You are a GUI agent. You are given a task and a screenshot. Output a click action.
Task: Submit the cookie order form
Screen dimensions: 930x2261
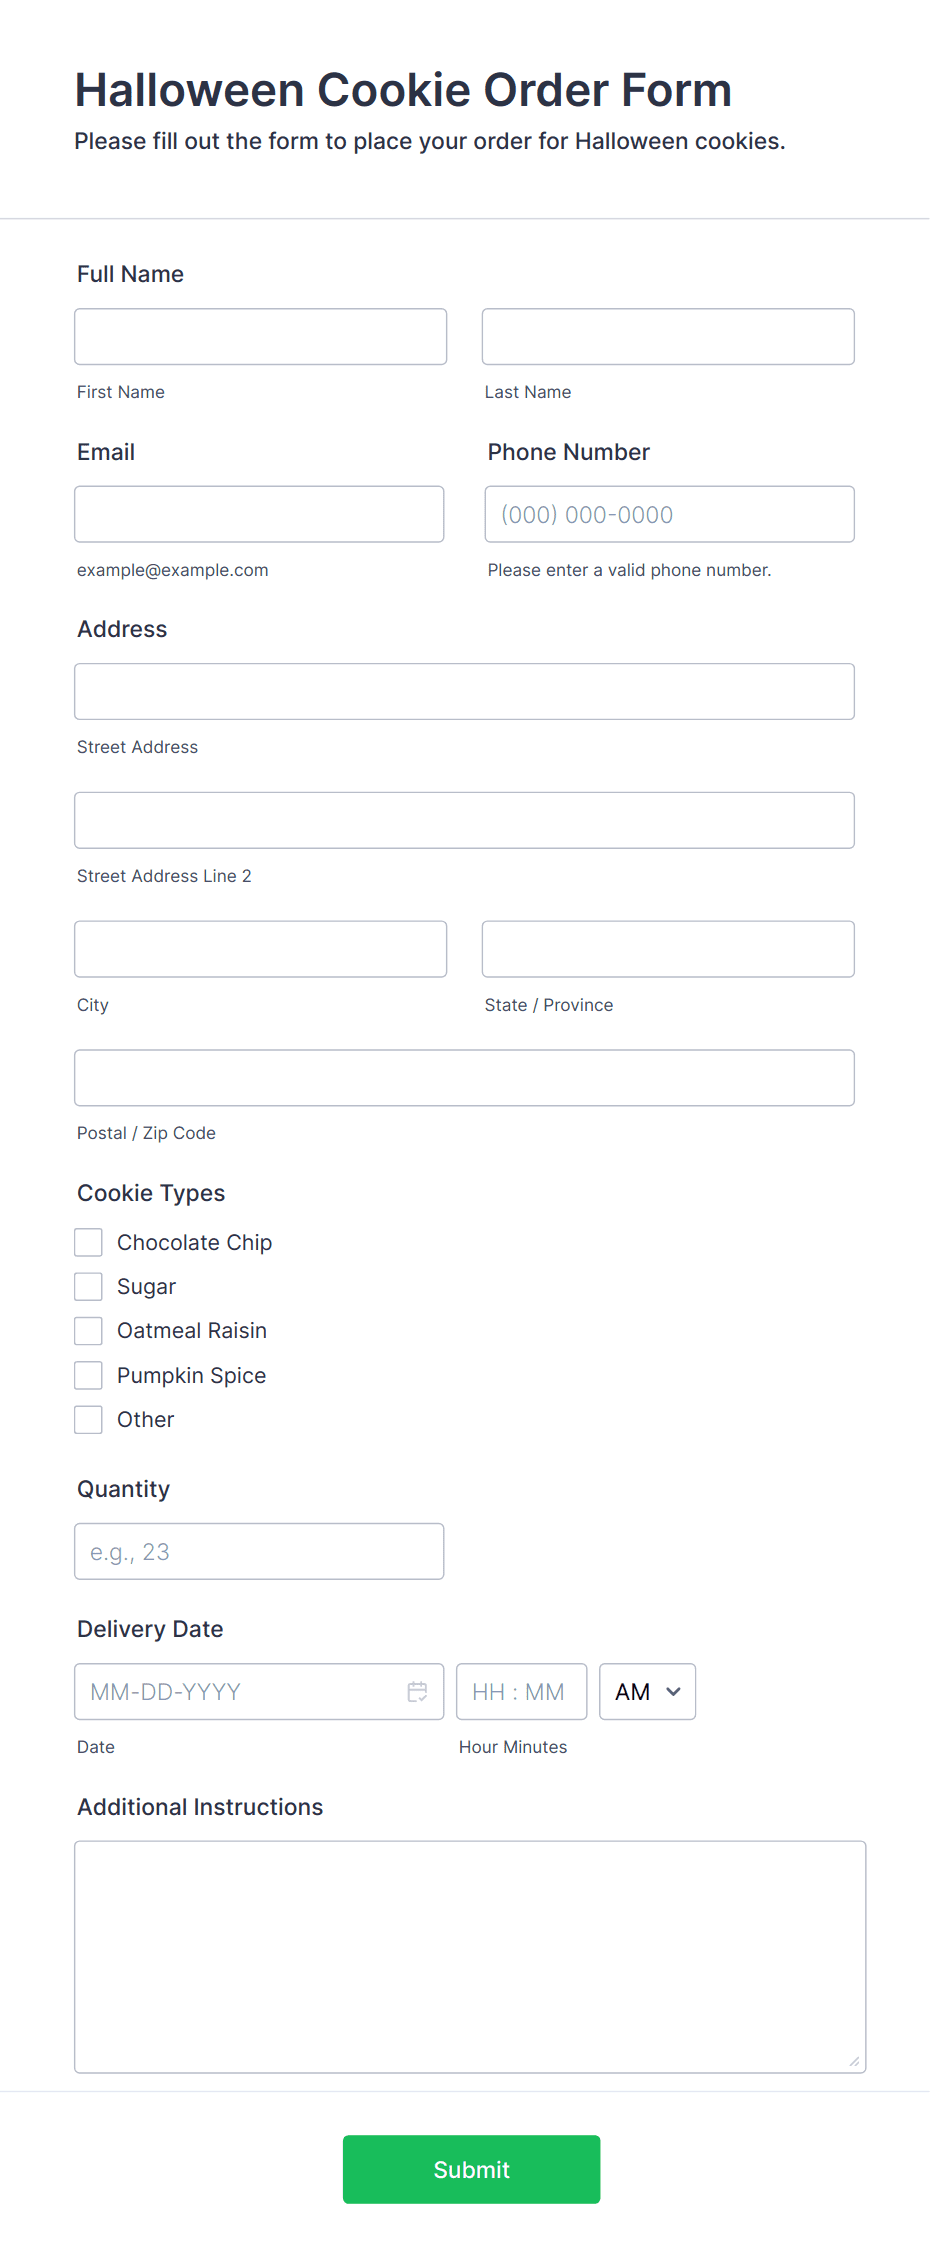[x=471, y=2169]
